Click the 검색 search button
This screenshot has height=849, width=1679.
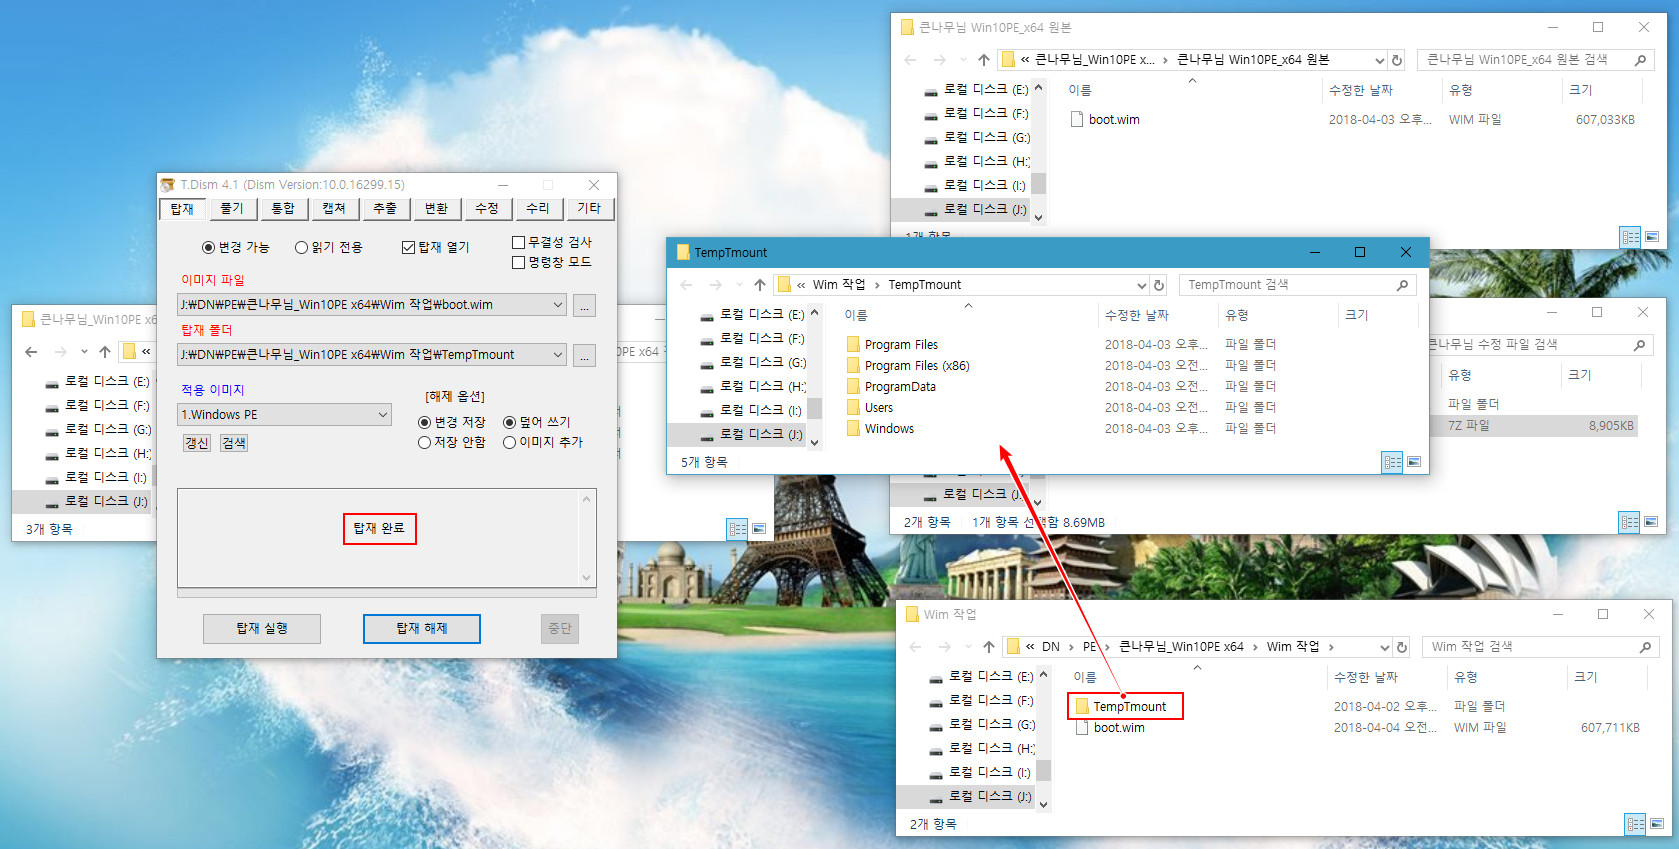tap(234, 443)
